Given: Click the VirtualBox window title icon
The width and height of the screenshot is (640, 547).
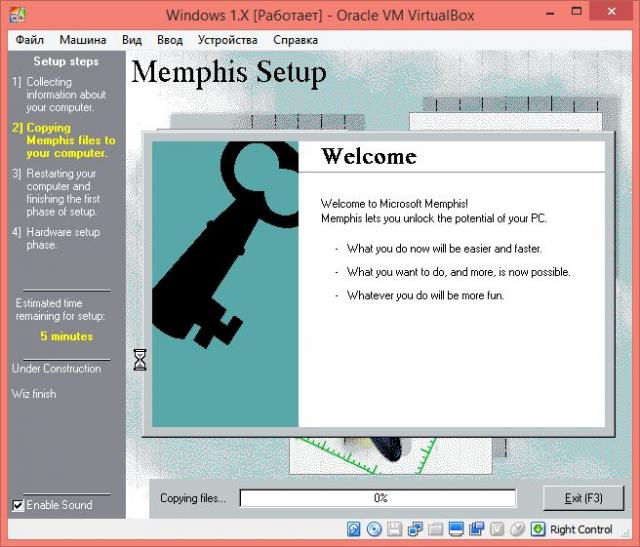Looking at the screenshot, I should (18, 15).
